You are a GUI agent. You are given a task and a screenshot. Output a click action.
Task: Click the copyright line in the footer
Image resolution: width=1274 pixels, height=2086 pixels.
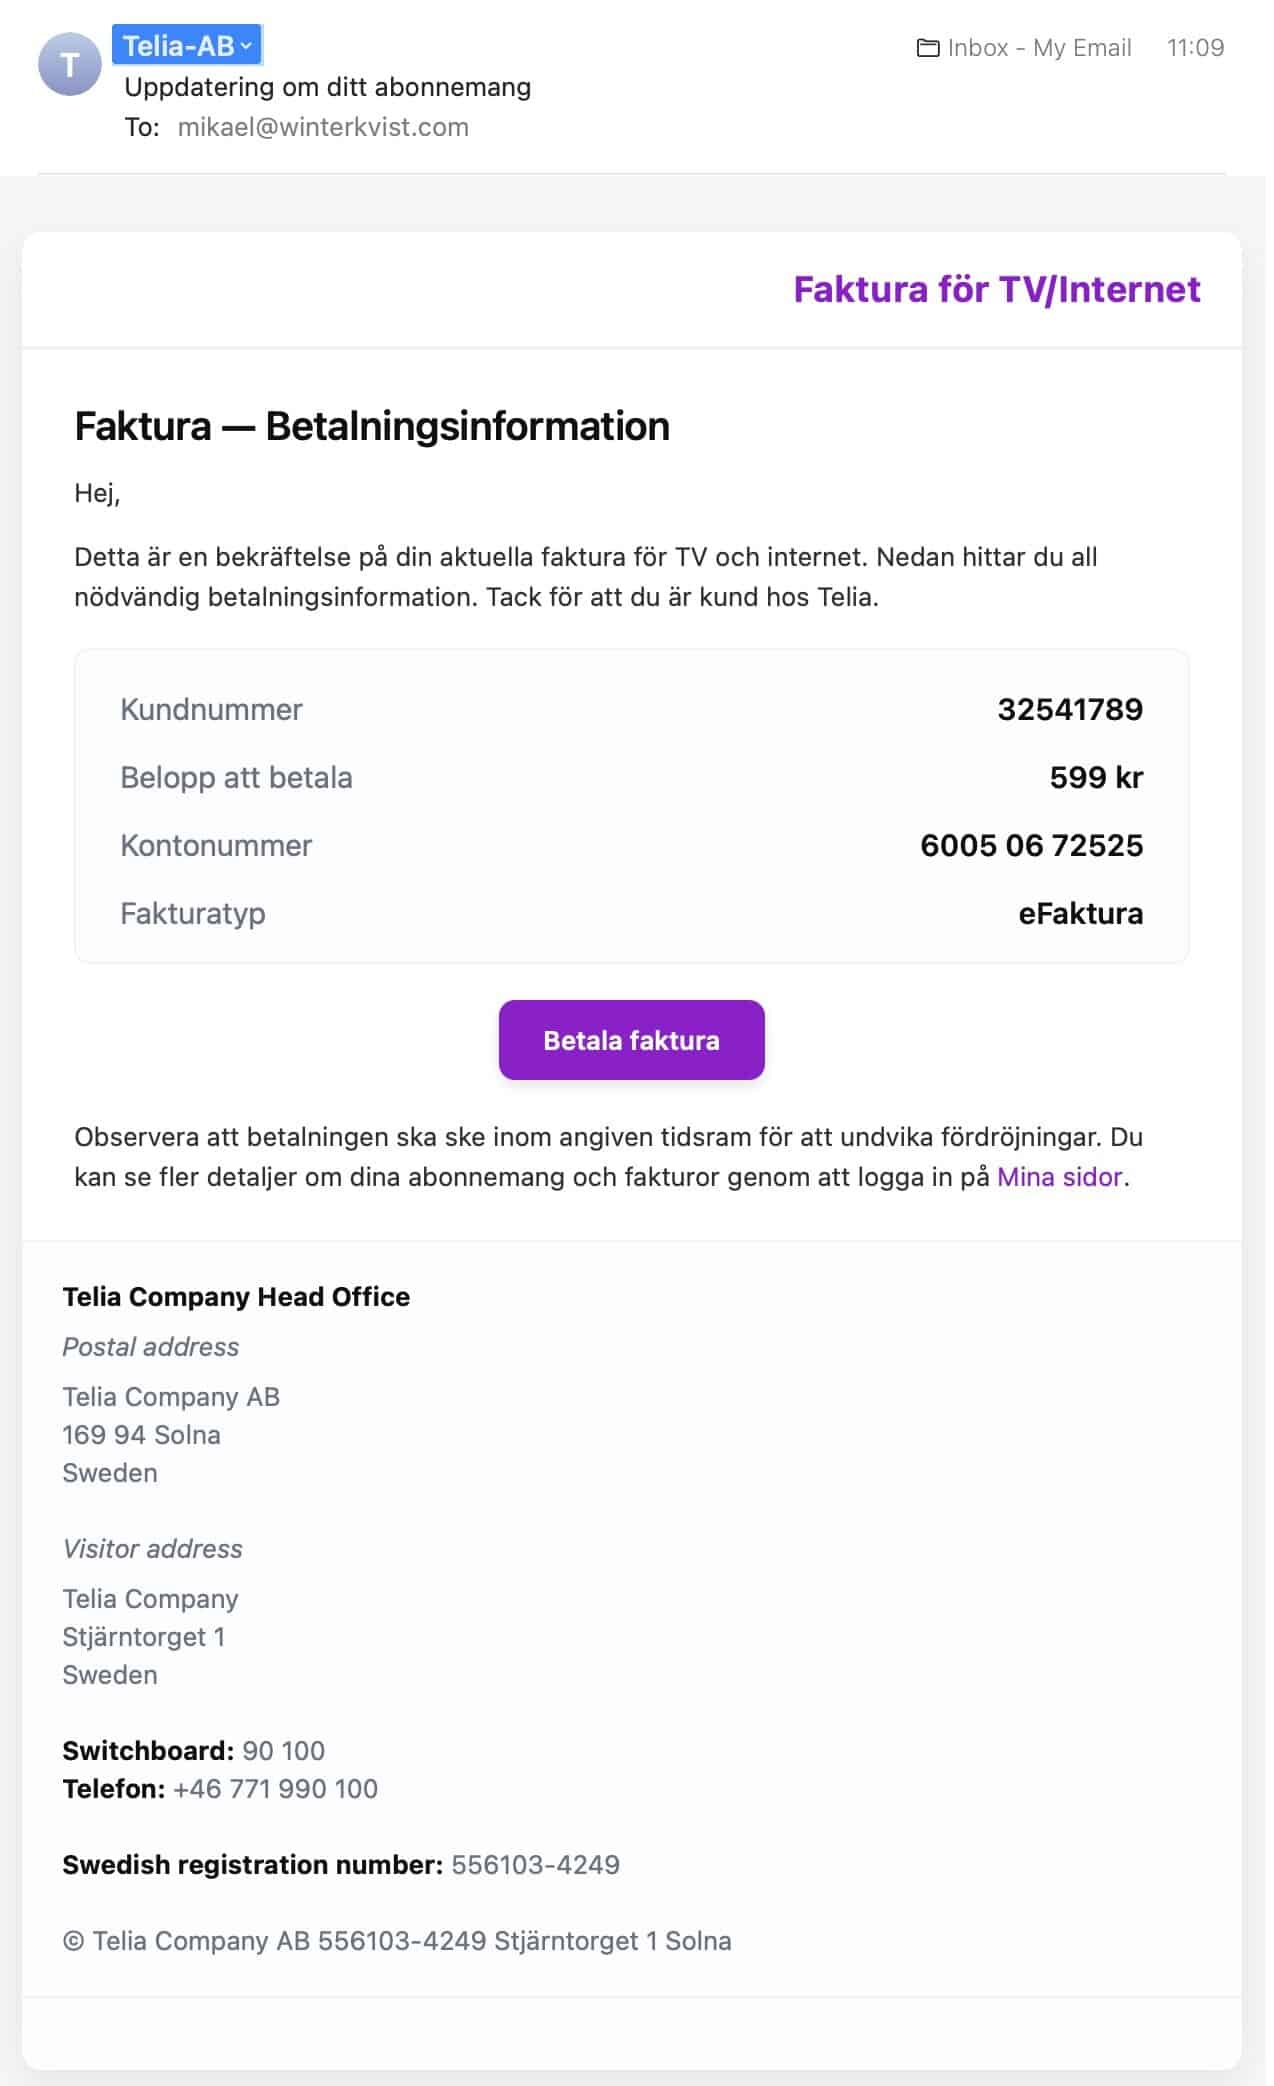point(397,1941)
